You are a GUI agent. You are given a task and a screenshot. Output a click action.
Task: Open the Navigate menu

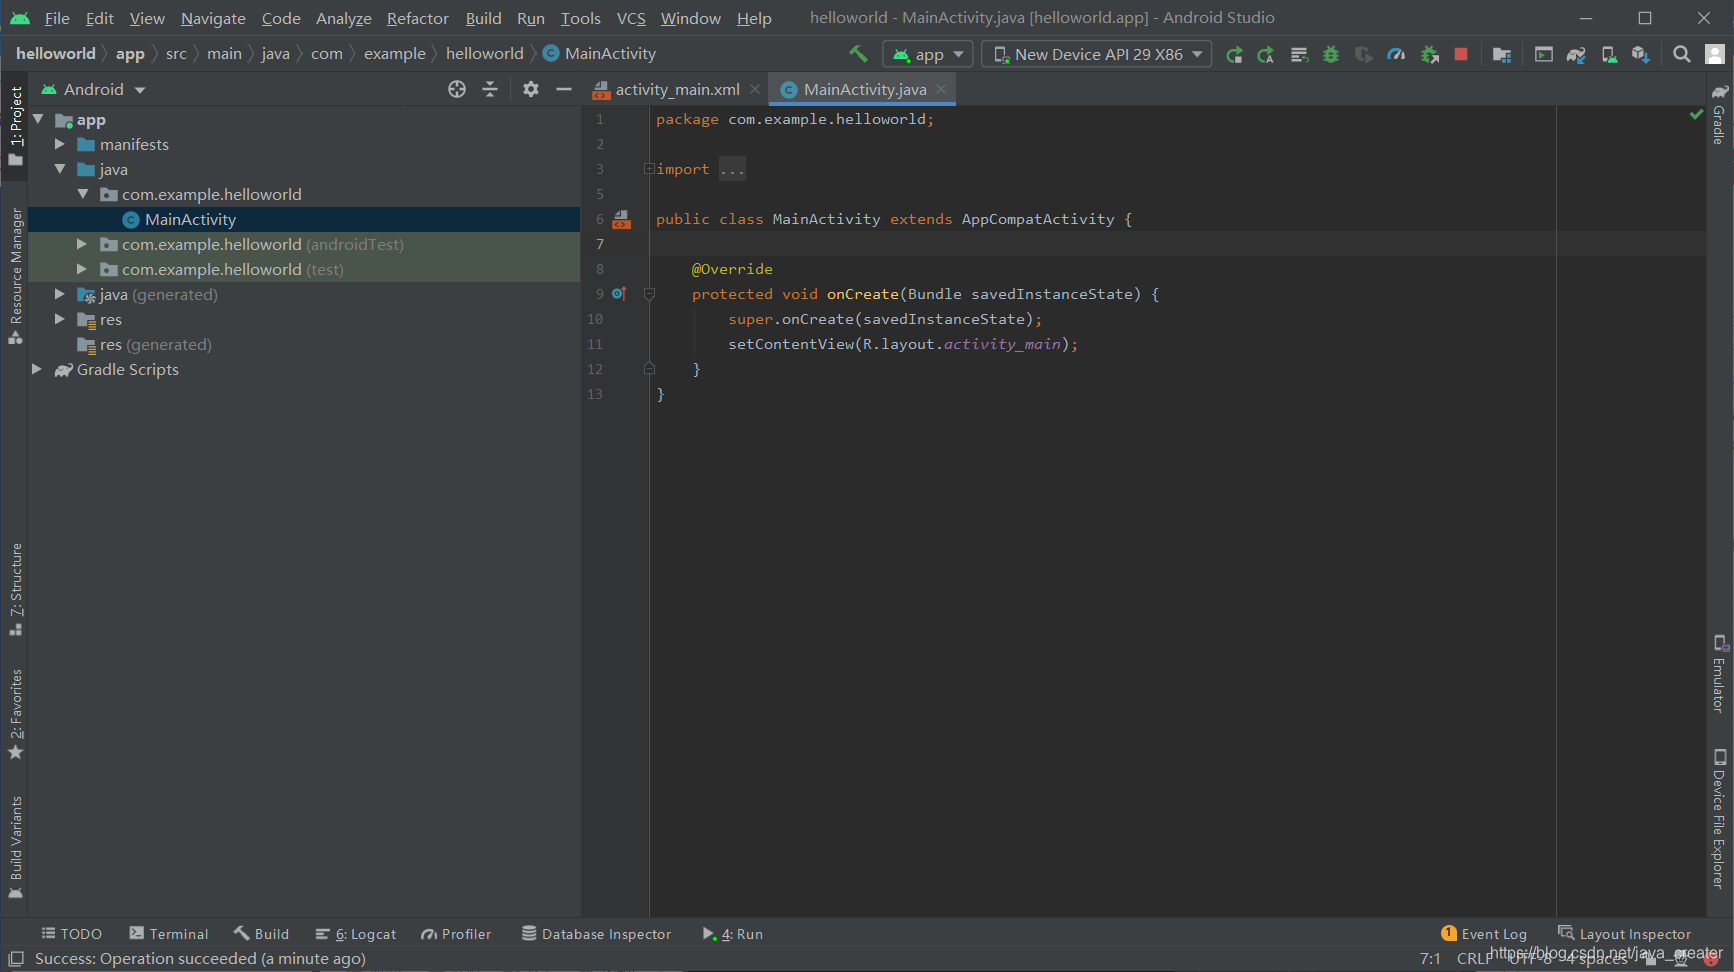point(213,18)
